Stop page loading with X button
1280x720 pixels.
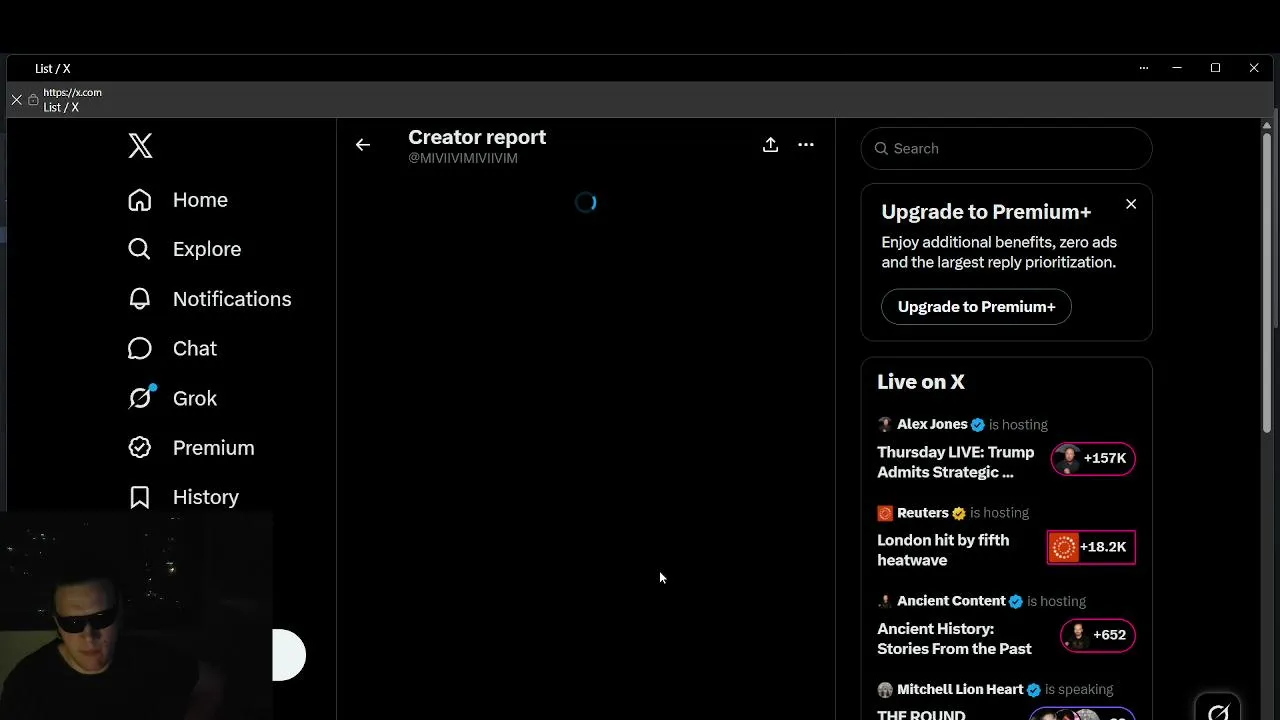coord(16,100)
